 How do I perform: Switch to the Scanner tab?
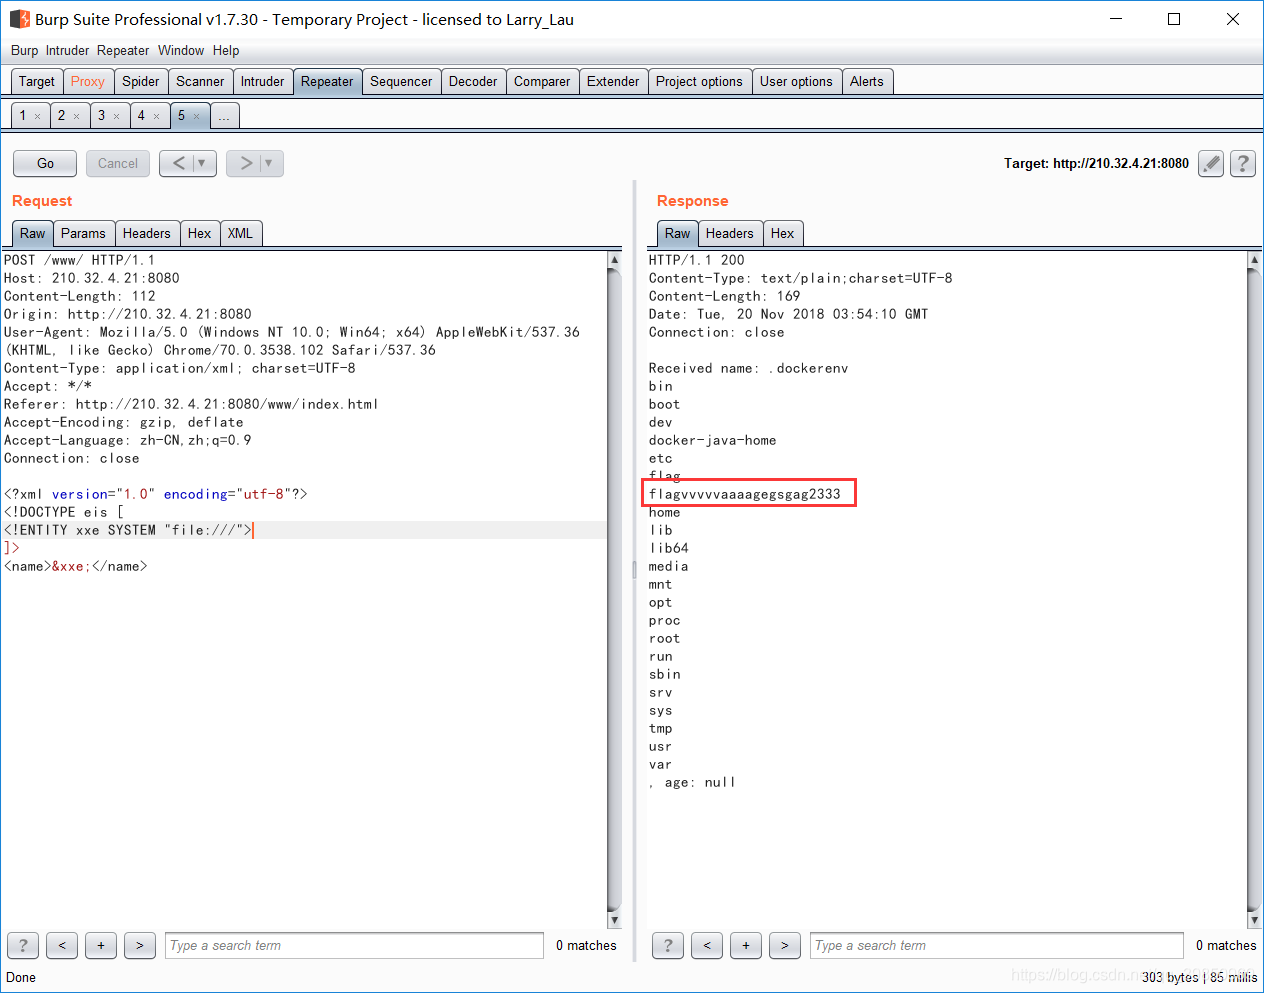point(200,82)
